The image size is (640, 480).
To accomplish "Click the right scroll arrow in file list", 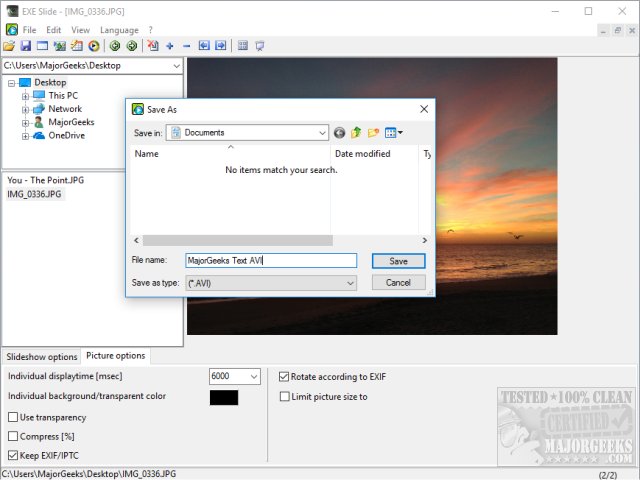I will 424,240.
